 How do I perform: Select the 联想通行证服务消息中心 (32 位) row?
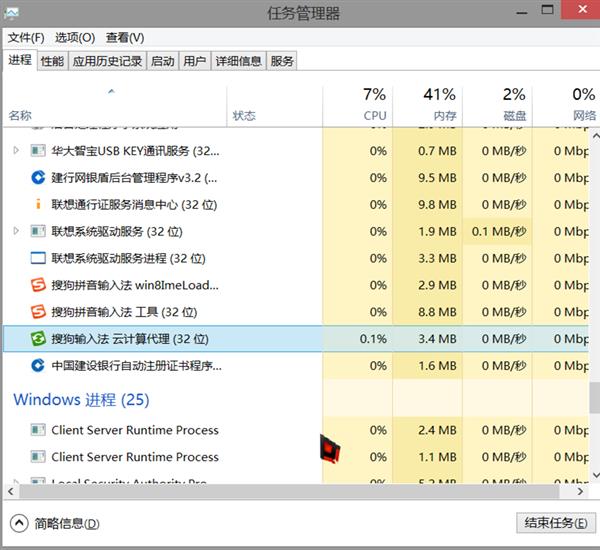pos(296,204)
